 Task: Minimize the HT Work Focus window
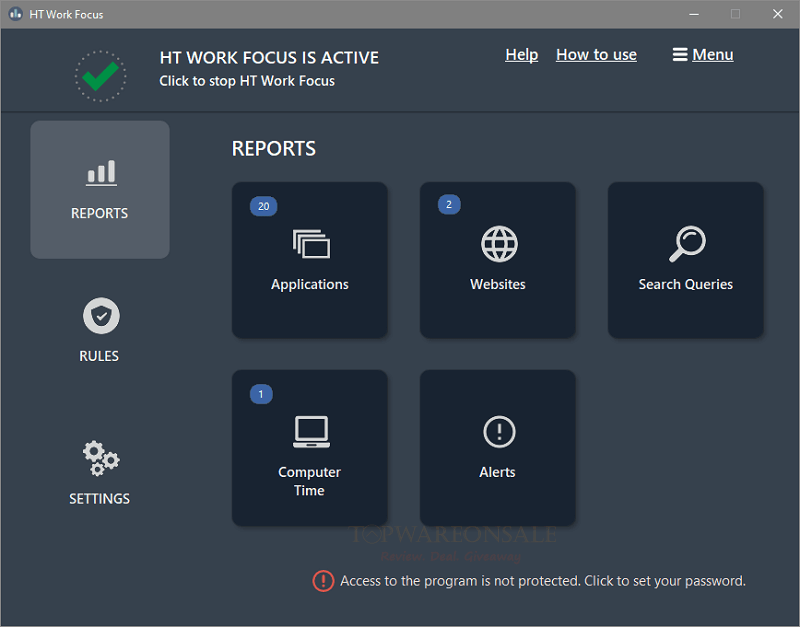pyautogui.click(x=694, y=14)
